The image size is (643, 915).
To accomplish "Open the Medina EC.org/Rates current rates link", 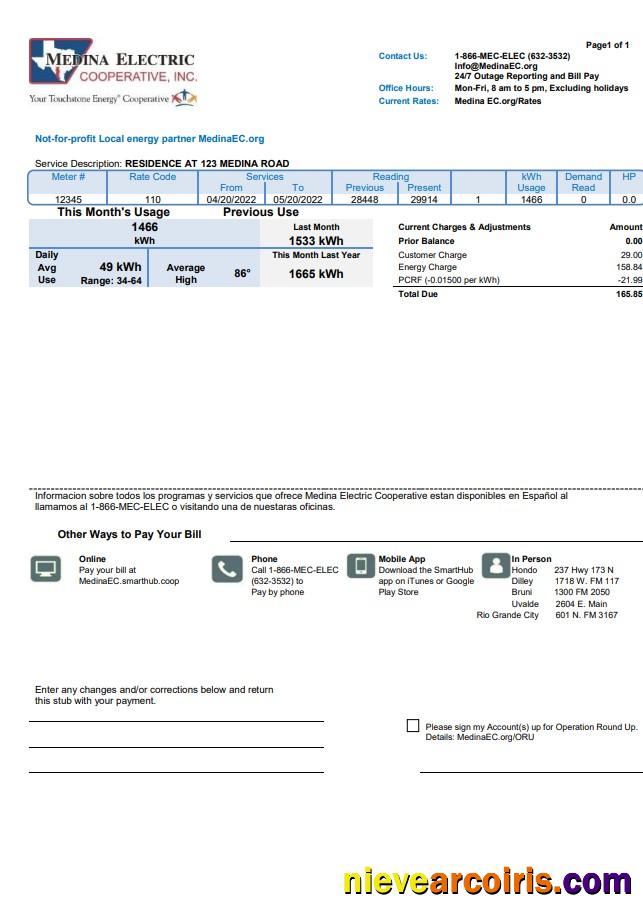I will pyautogui.click(x=498, y=101).
